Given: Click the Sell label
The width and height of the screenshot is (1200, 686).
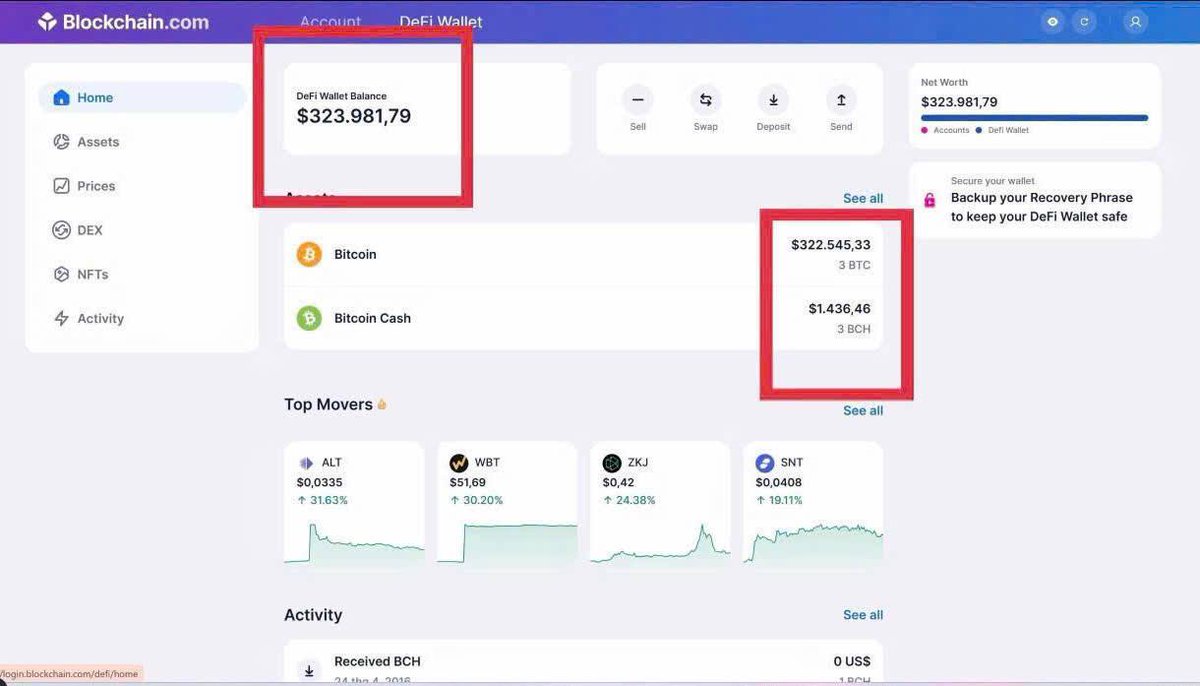Looking at the screenshot, I should tap(638, 127).
